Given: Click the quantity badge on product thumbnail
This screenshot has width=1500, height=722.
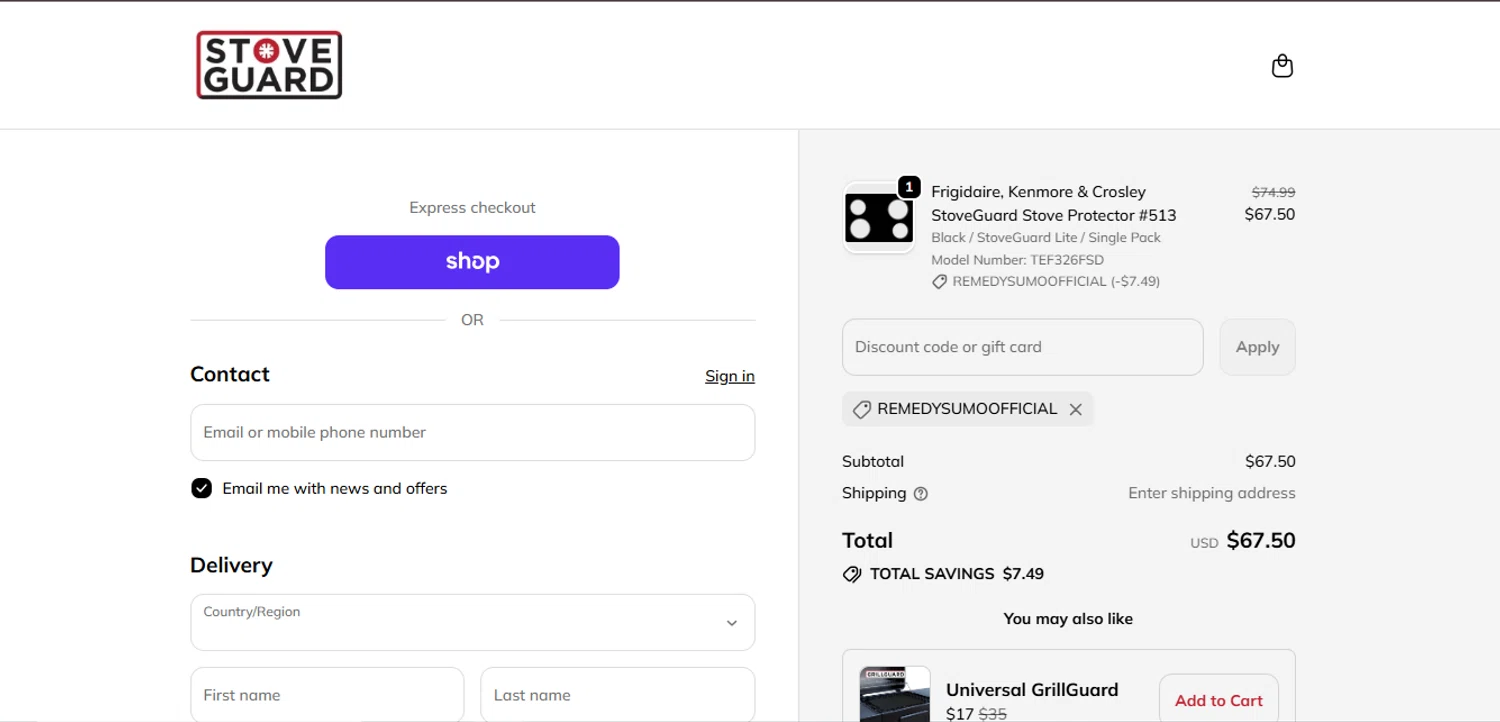Looking at the screenshot, I should [x=909, y=187].
